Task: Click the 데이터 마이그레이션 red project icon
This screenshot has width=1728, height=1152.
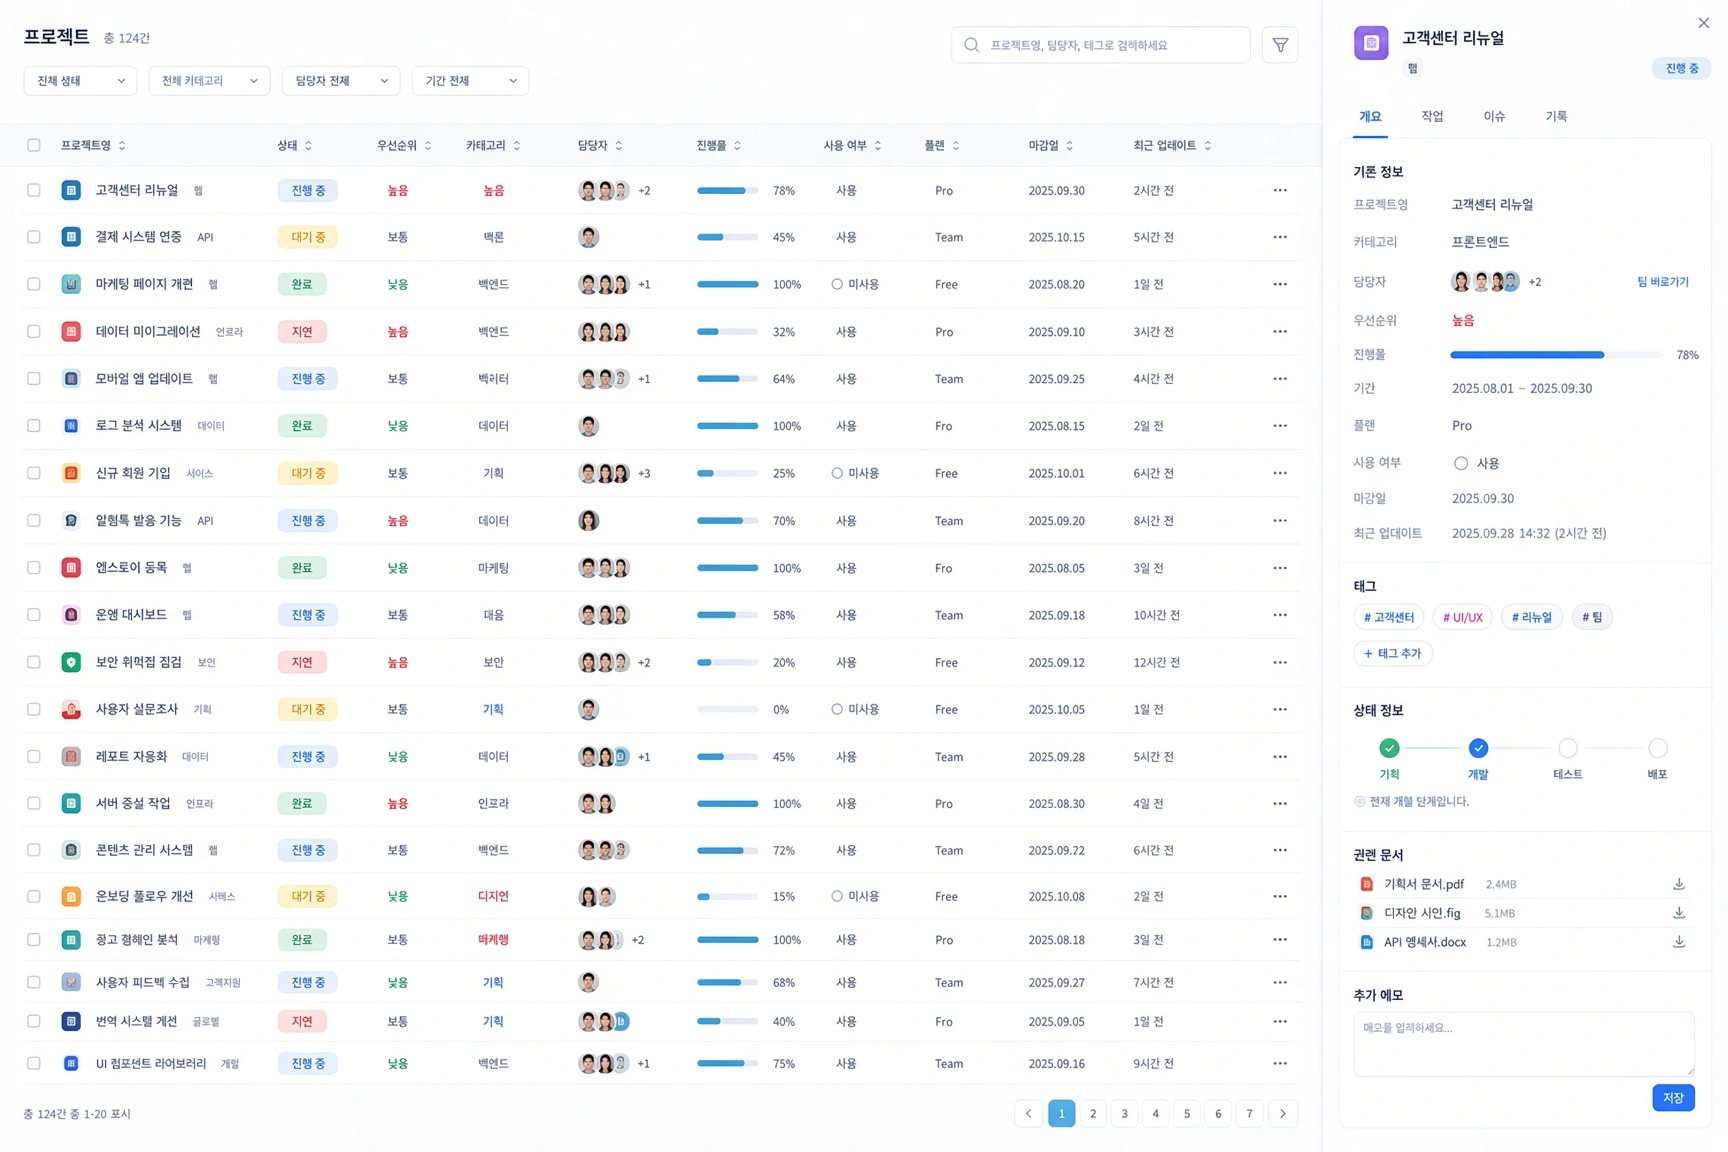Action: [71, 331]
